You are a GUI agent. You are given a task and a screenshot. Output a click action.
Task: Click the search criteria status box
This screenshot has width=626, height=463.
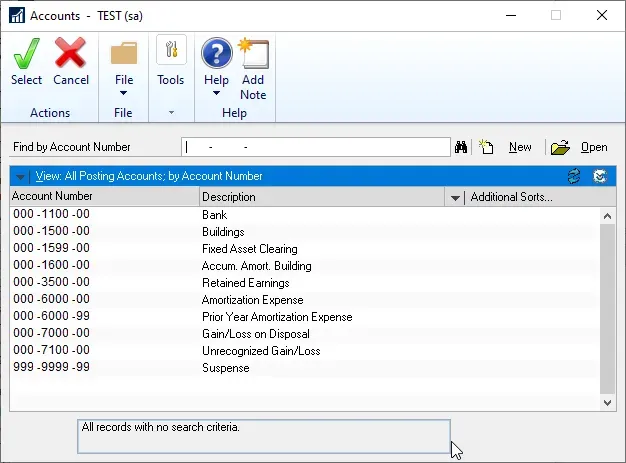264,436
